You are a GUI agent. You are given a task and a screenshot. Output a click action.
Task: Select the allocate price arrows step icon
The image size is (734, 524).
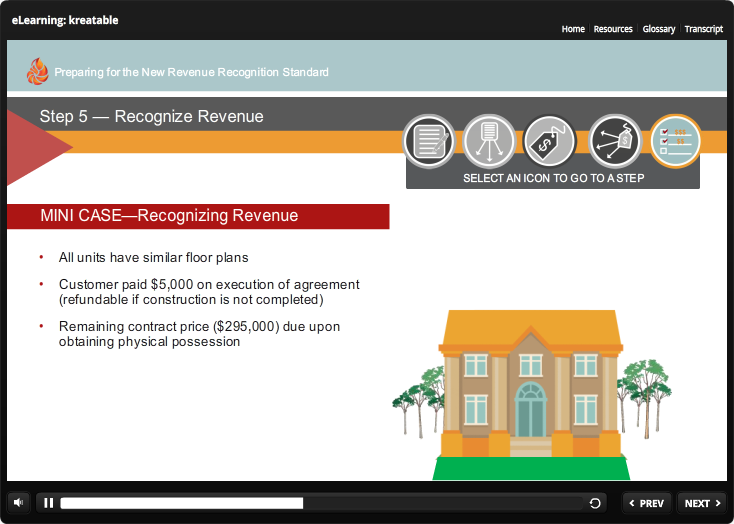pos(614,141)
